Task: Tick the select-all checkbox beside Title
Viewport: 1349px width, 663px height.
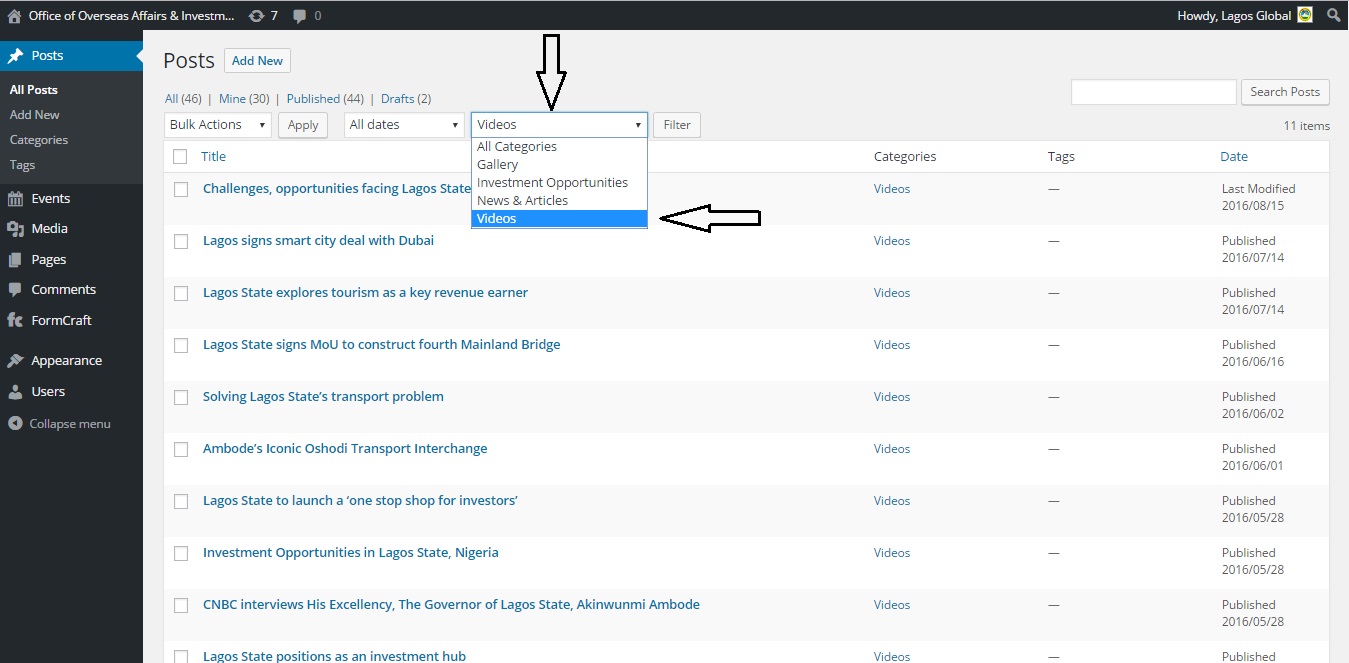Action: [180, 156]
